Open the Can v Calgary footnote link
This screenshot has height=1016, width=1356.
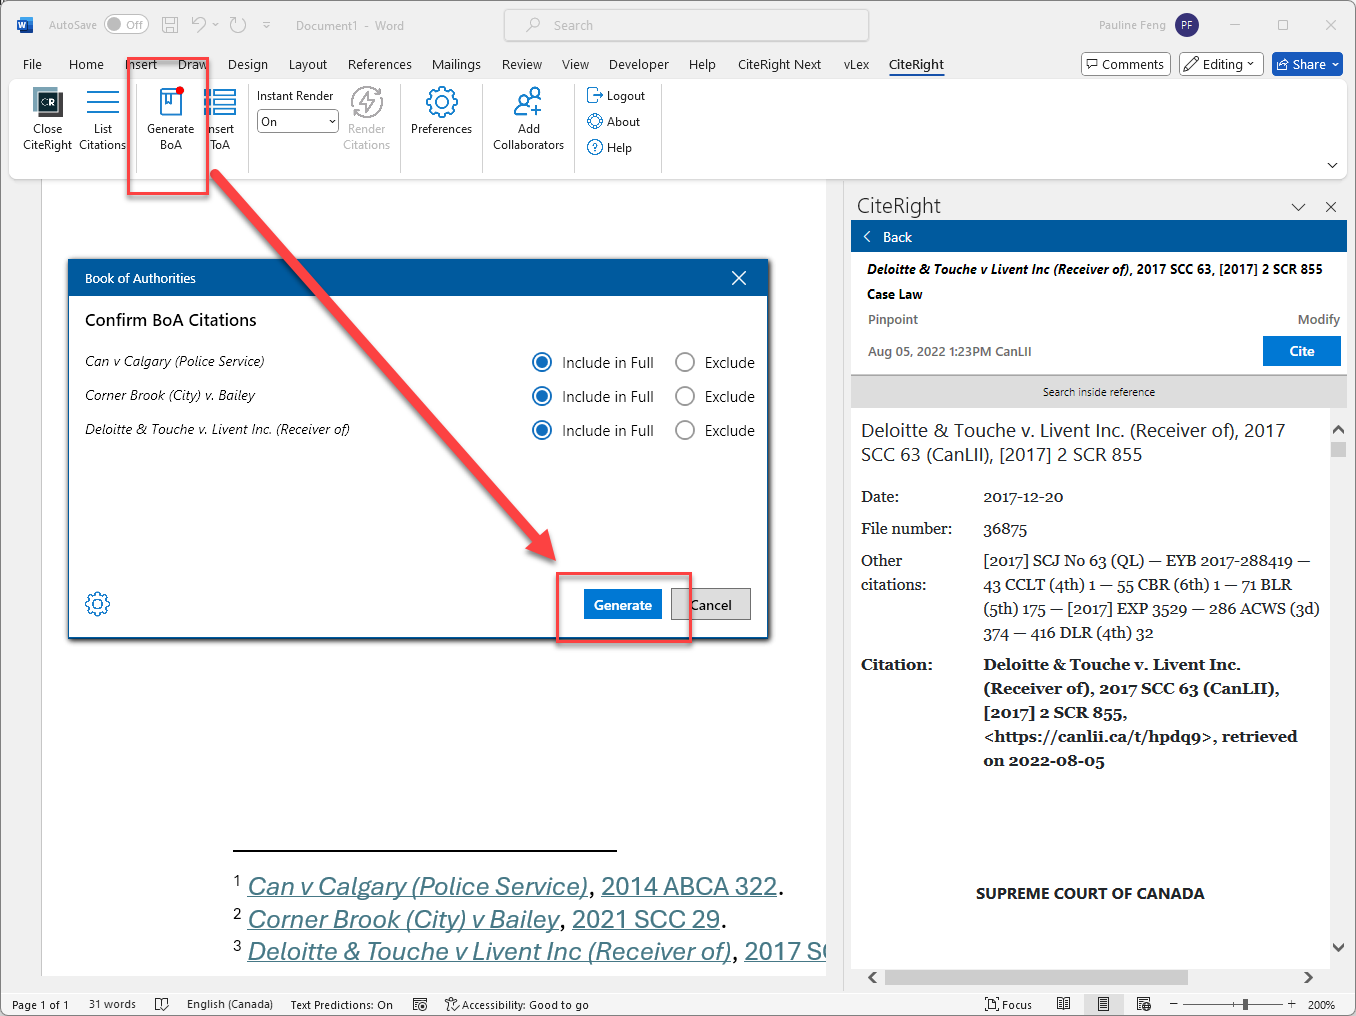tap(418, 886)
